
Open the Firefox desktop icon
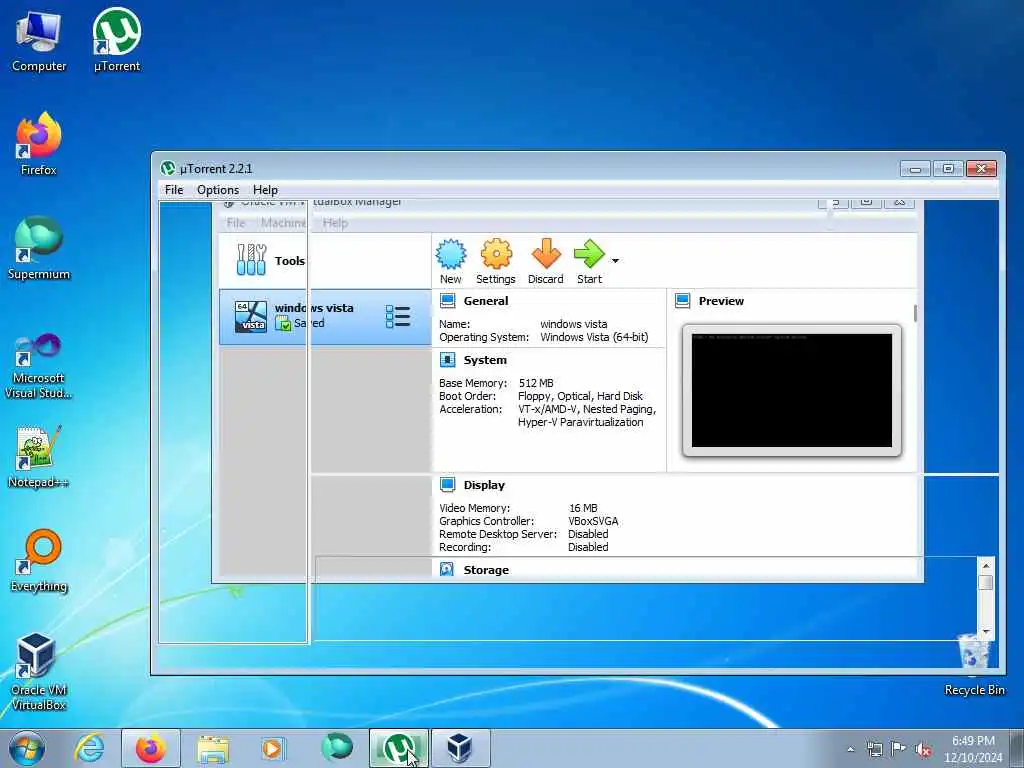coord(39,144)
